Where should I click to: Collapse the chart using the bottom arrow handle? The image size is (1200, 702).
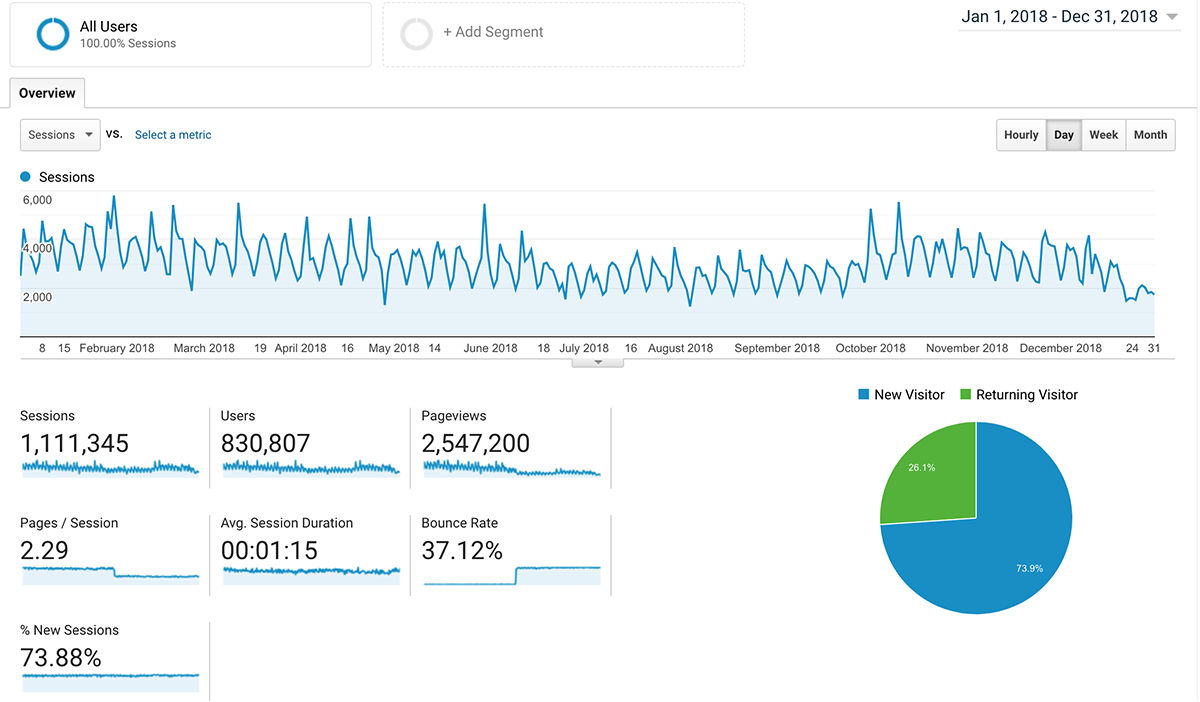(598, 362)
